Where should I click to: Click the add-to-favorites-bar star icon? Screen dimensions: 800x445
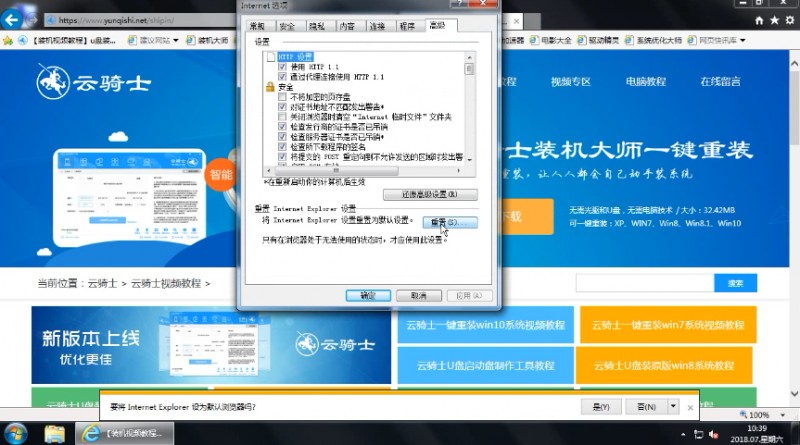pyautogui.click(x=8, y=40)
